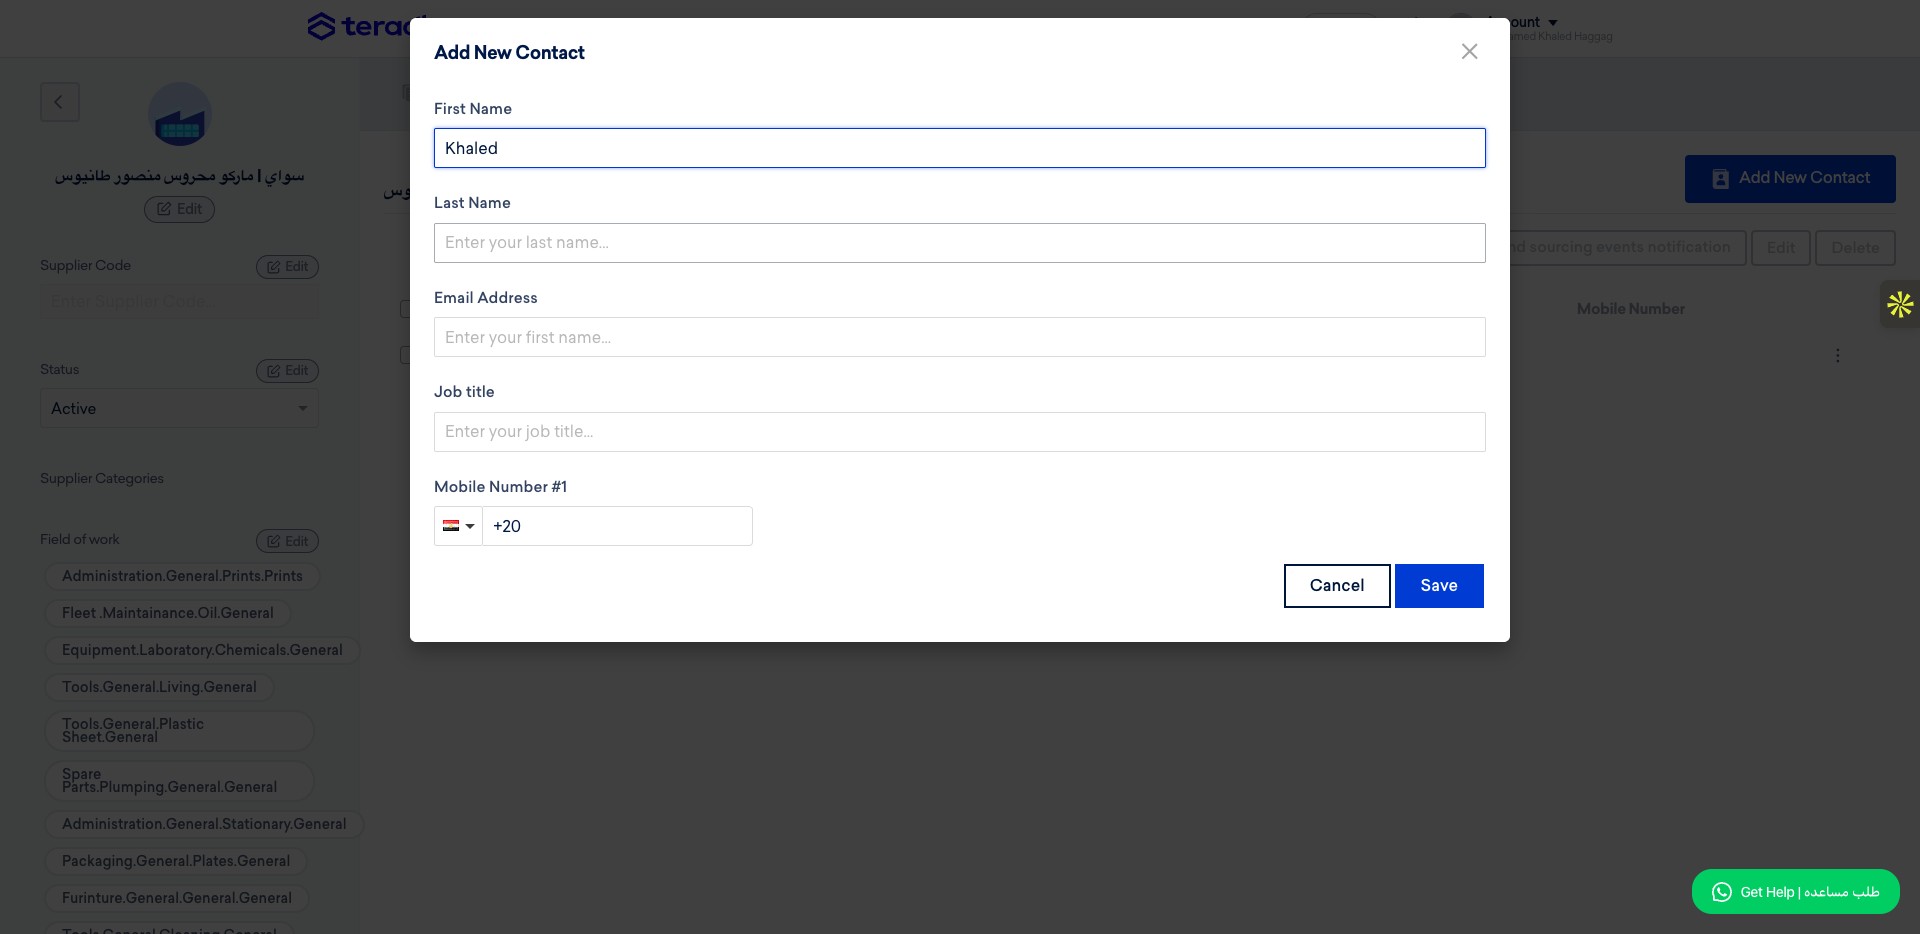Open the Egypt flag country code selector

[459, 526]
